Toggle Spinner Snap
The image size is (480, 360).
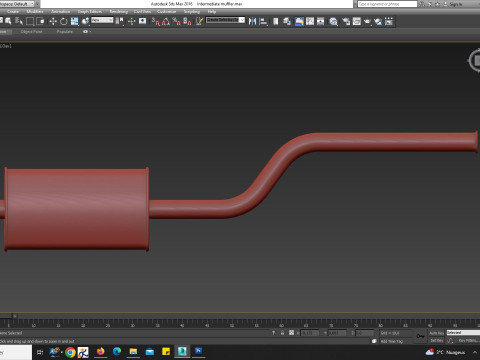(187, 21)
